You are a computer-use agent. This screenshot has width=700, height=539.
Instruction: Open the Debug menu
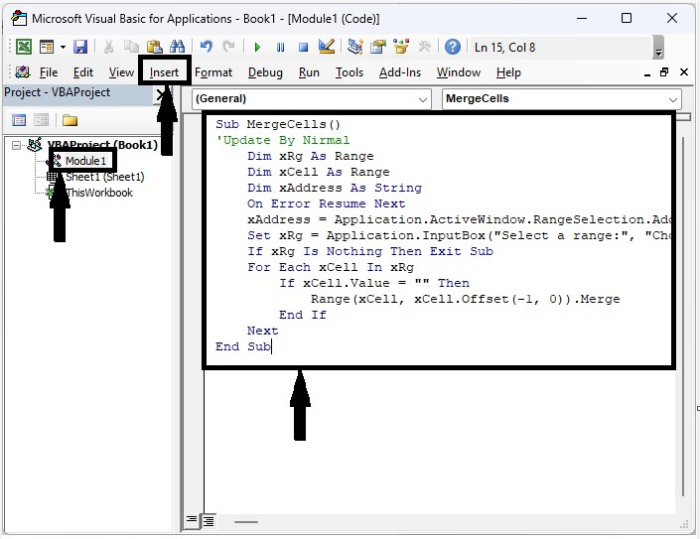(x=265, y=72)
